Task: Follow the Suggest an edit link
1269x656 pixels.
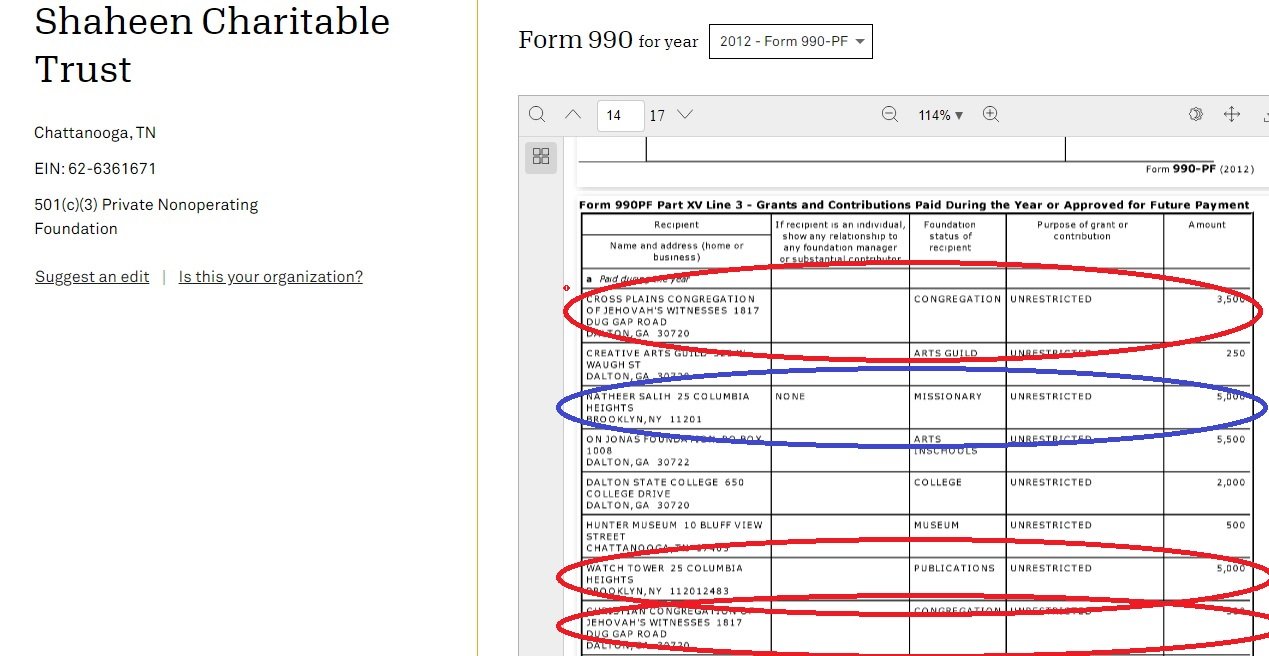Action: [x=92, y=277]
